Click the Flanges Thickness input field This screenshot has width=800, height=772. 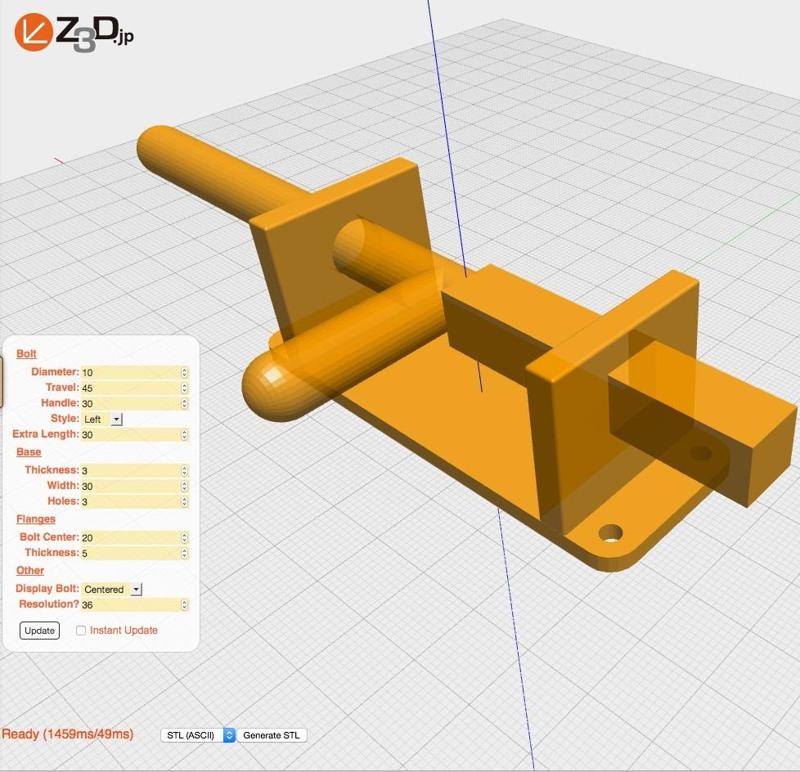click(135, 553)
